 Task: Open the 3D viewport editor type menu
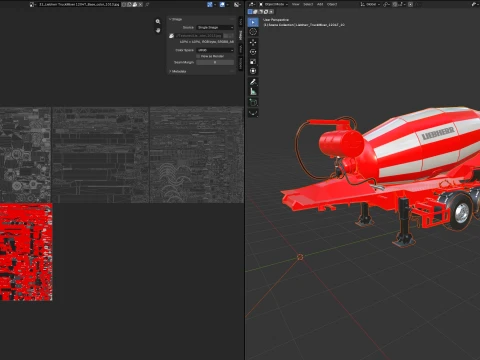252,4
